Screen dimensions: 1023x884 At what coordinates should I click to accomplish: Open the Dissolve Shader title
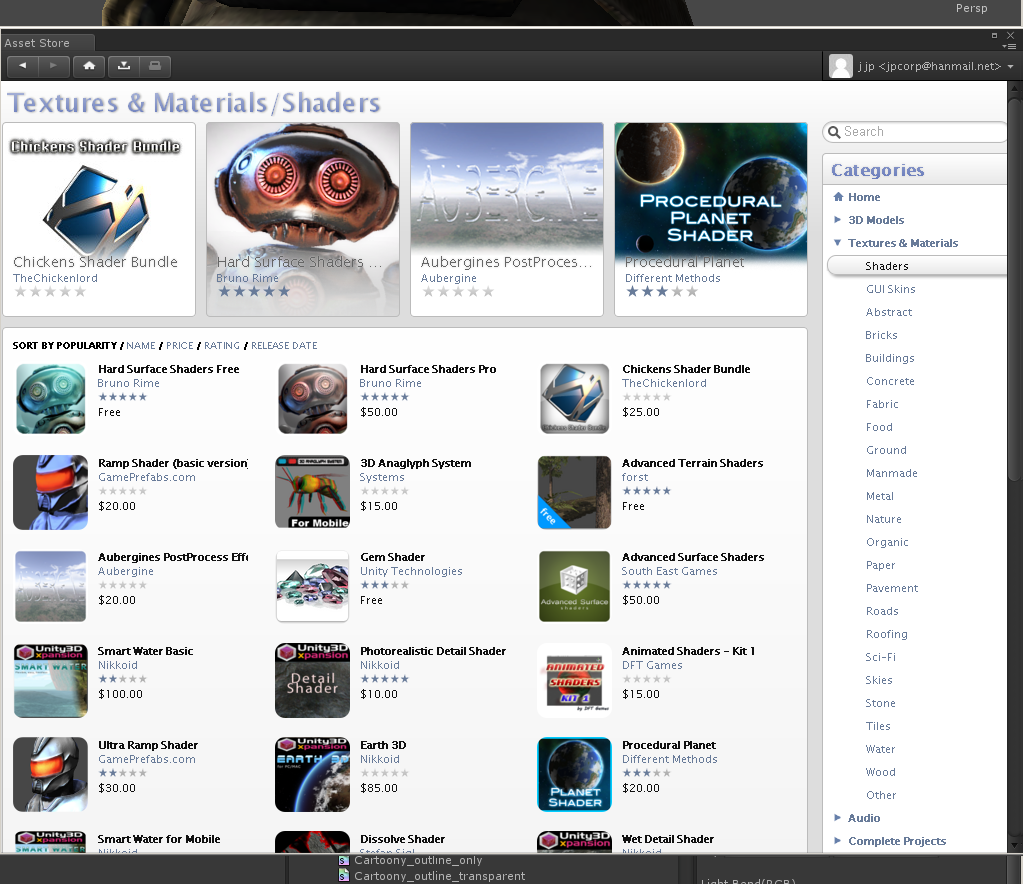403,839
